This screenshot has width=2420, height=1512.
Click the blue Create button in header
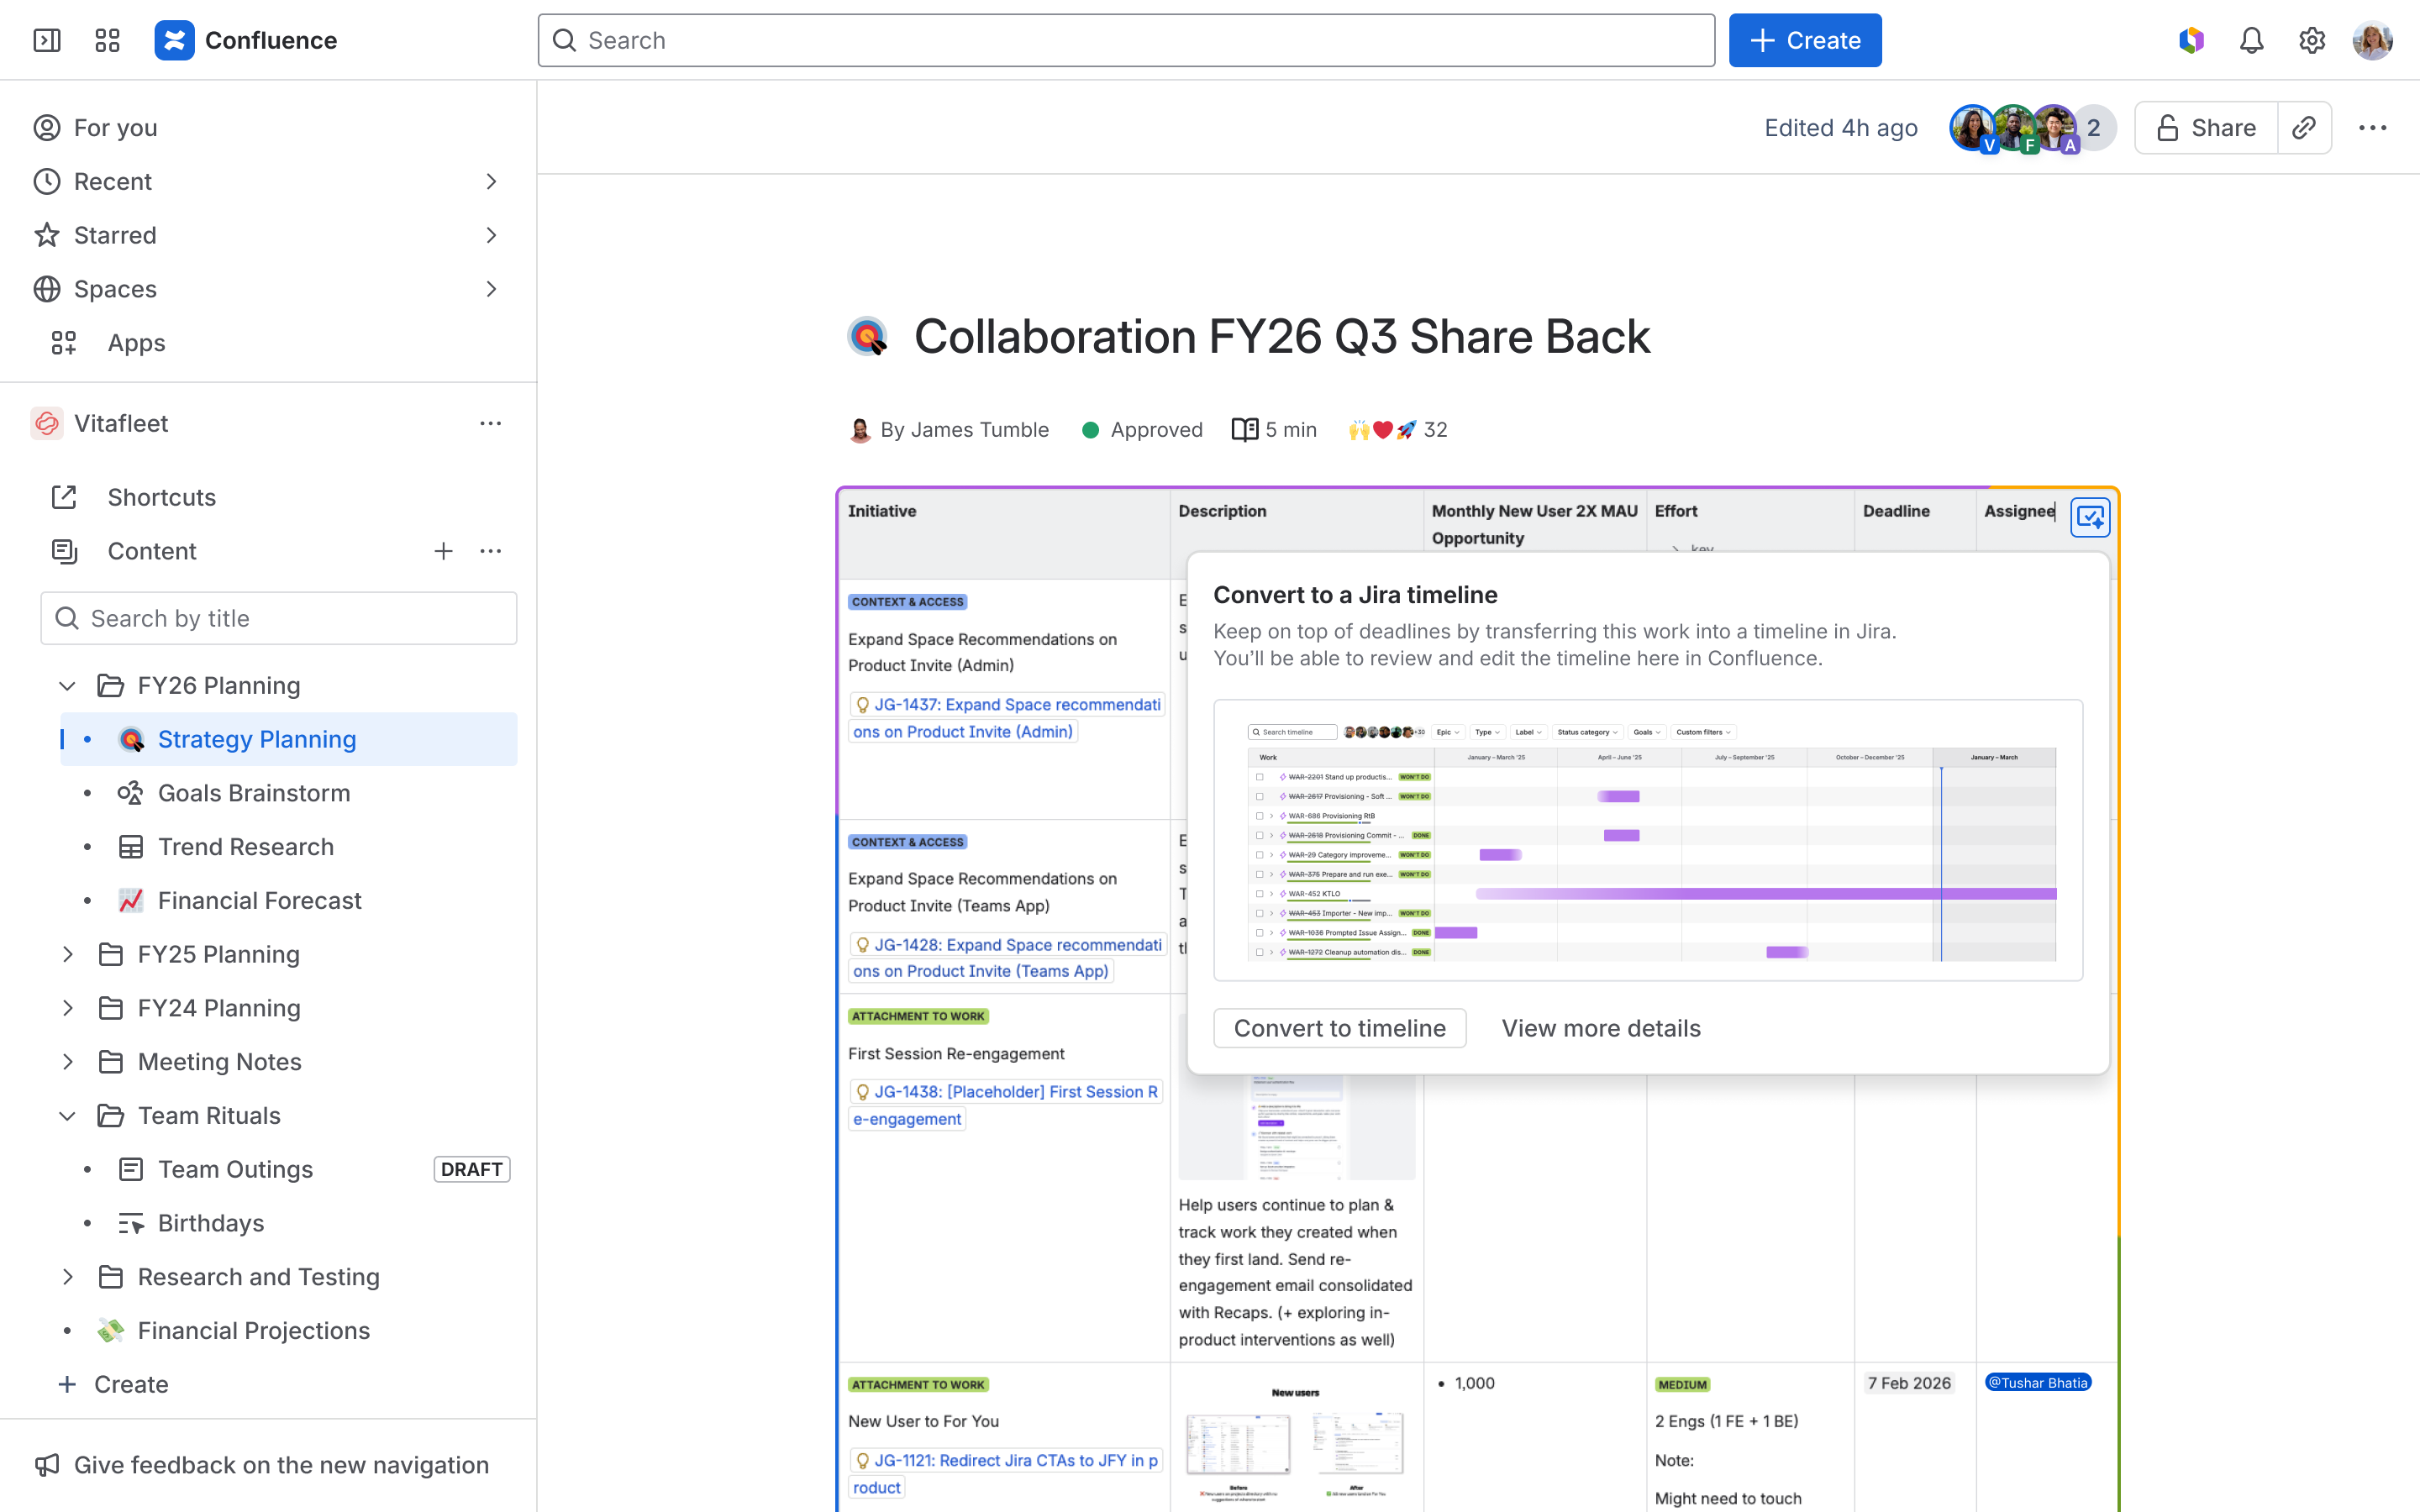tap(1805, 40)
